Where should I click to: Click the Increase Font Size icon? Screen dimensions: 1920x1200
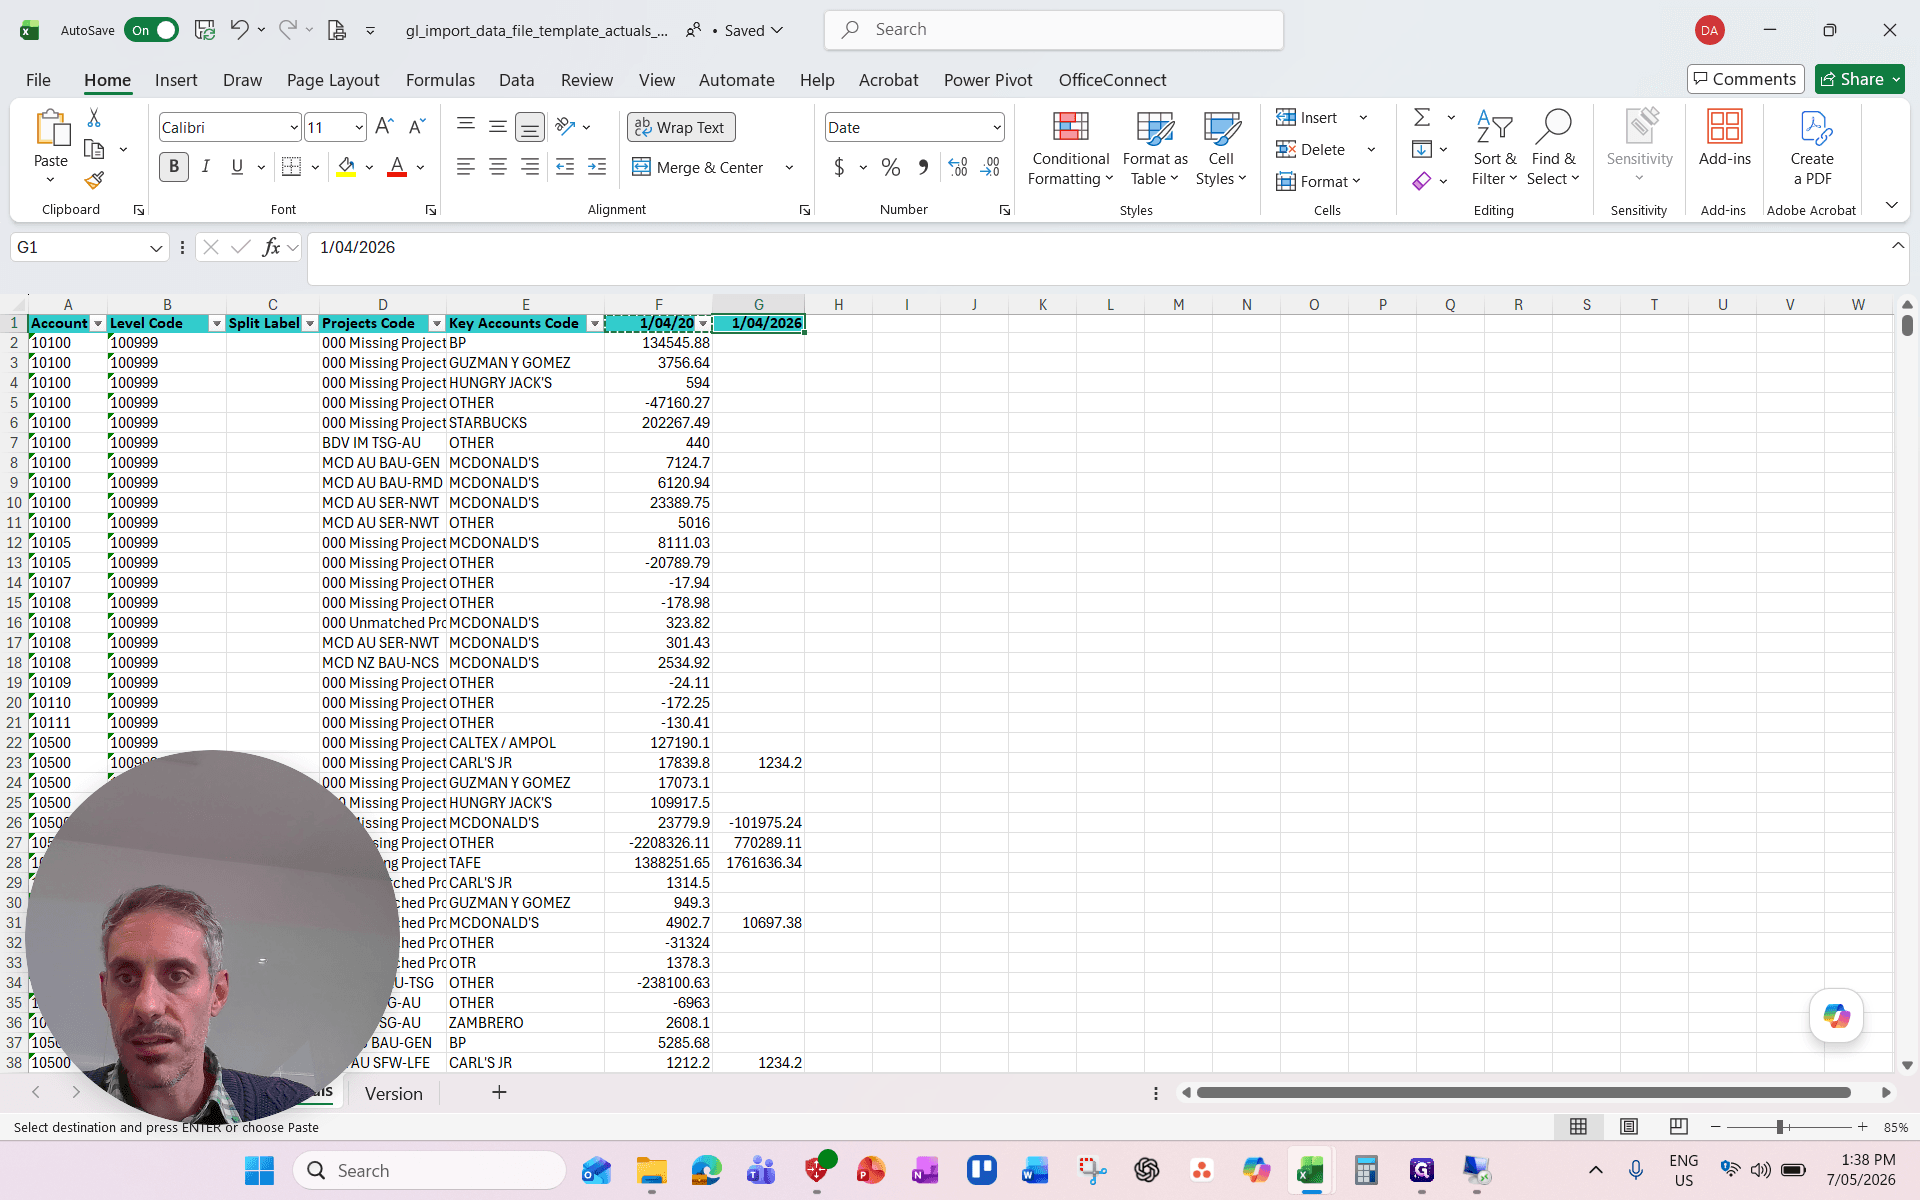tap(384, 126)
